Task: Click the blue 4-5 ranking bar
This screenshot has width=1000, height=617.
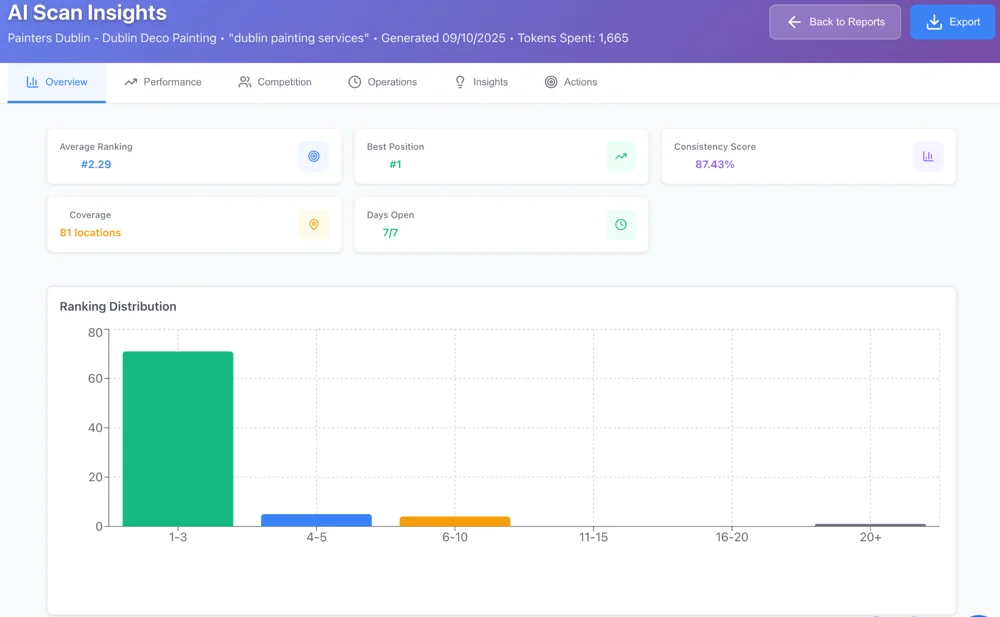Action: point(316,520)
